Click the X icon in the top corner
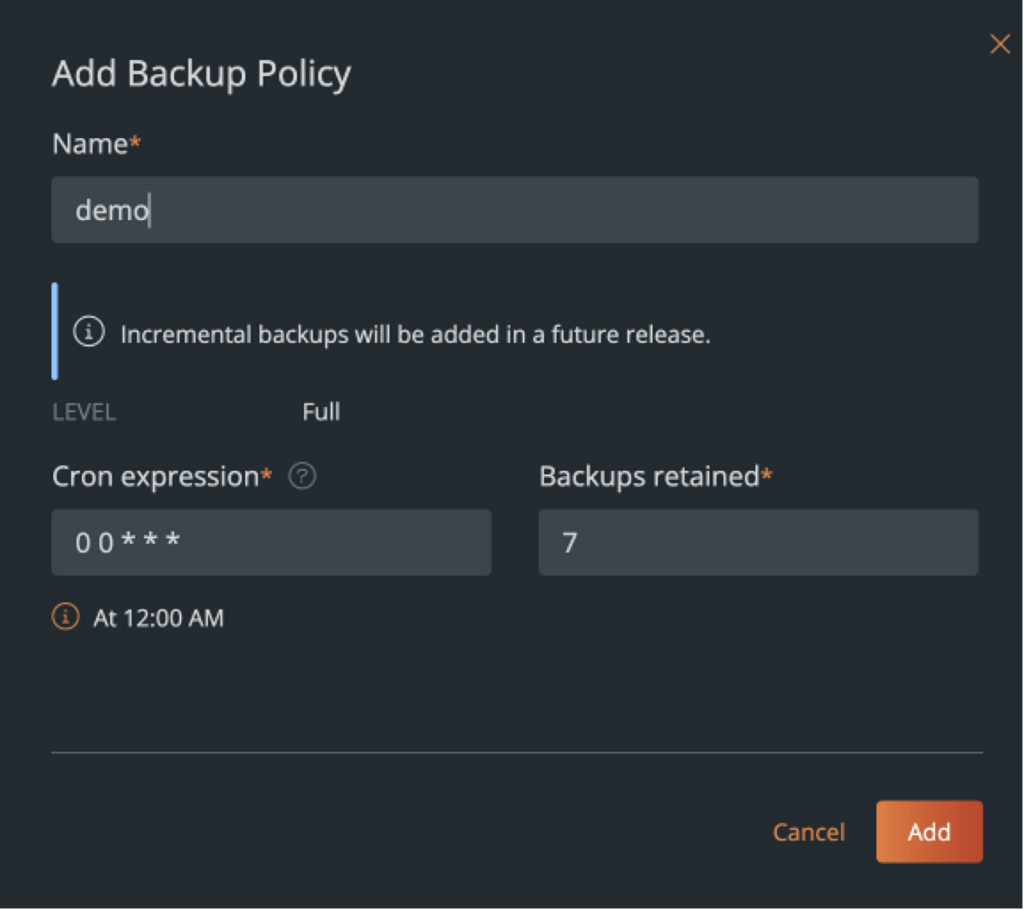The width and height of the screenshot is (1024, 910). pyautogui.click(x=999, y=43)
